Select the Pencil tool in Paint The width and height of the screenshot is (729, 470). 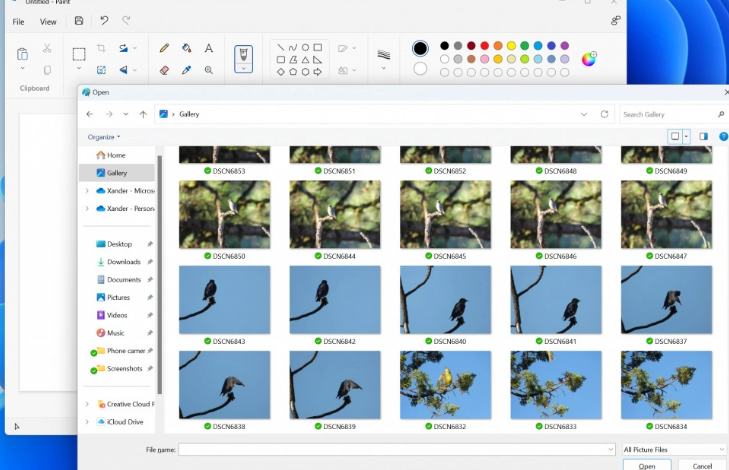coord(165,48)
